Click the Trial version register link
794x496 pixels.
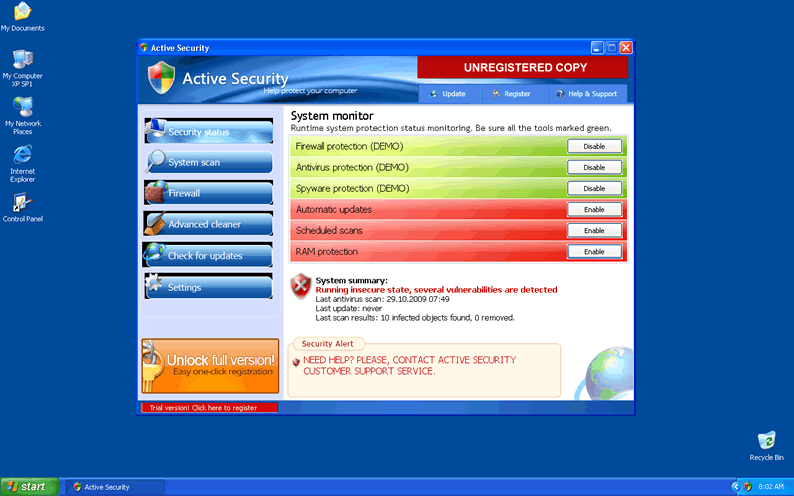tap(208, 408)
